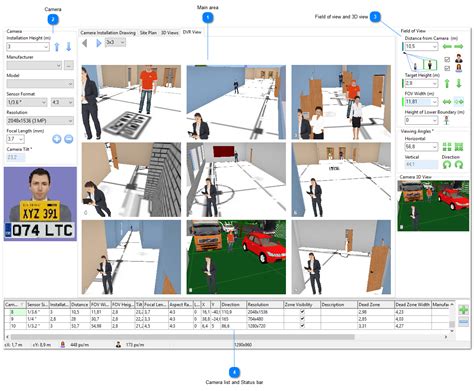Click the FOV width double-arrow icon
This screenshot has width=474, height=391.
[447, 102]
